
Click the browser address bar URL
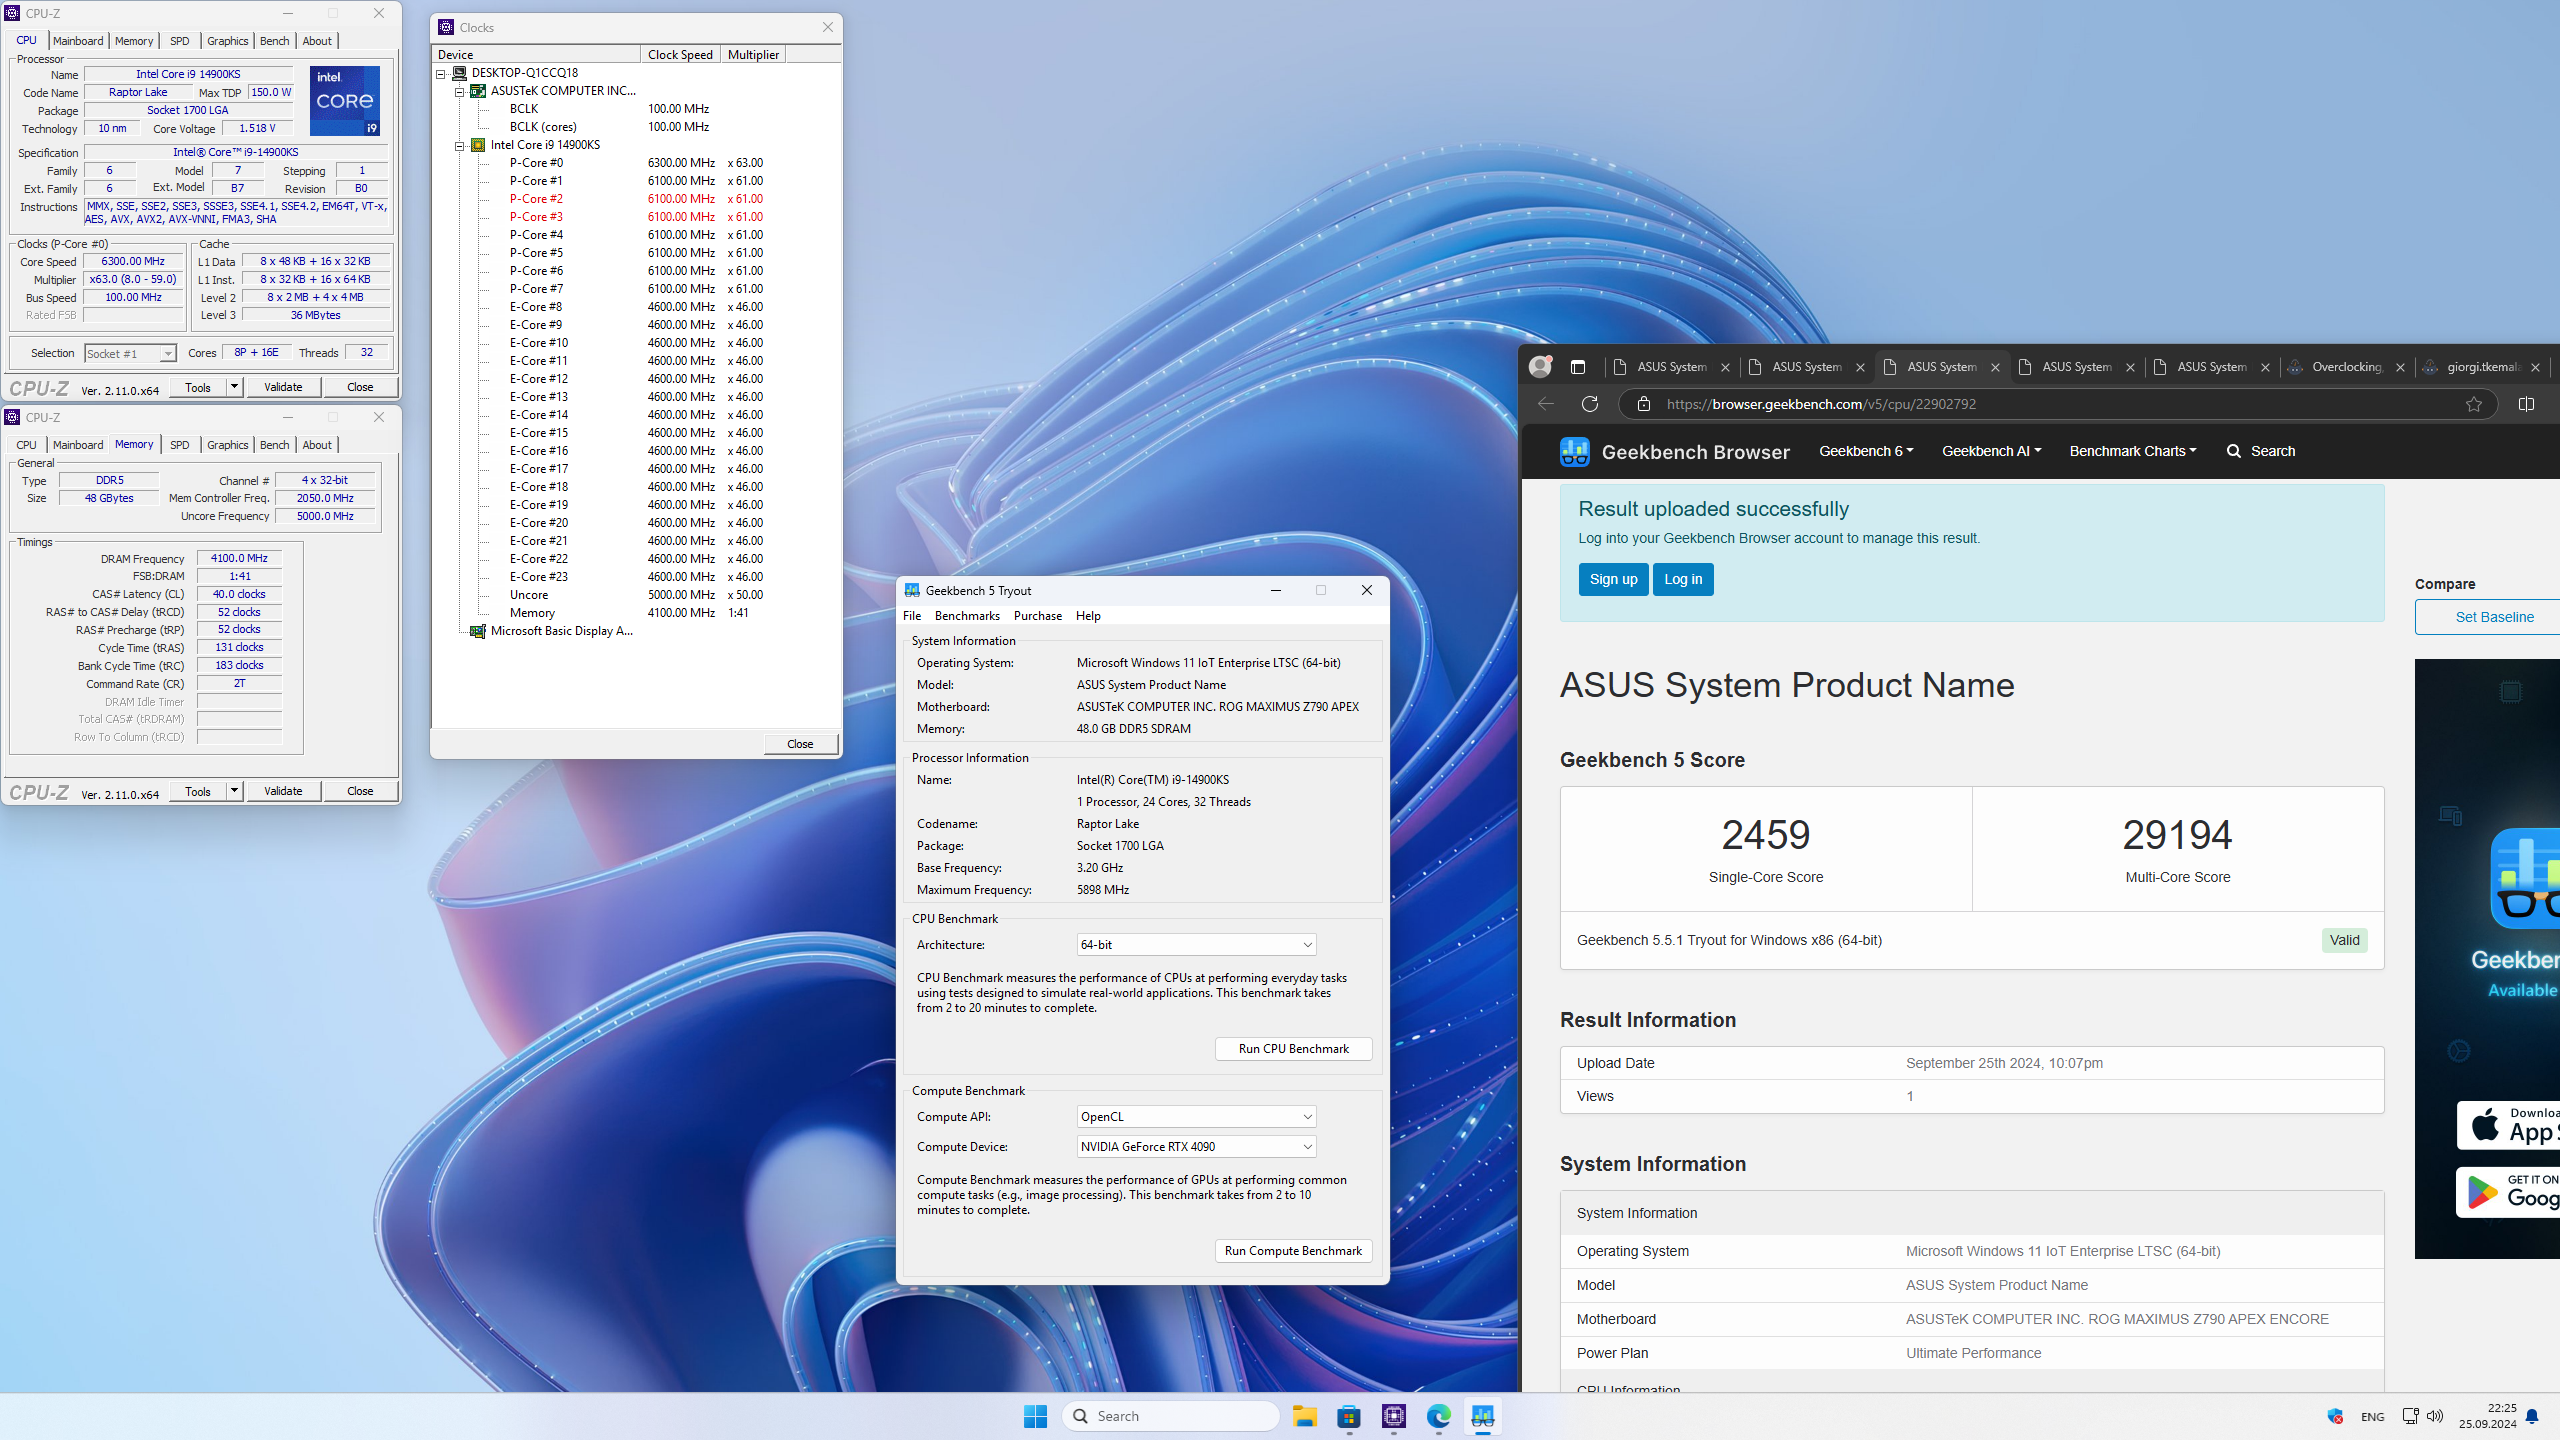[x=1821, y=404]
